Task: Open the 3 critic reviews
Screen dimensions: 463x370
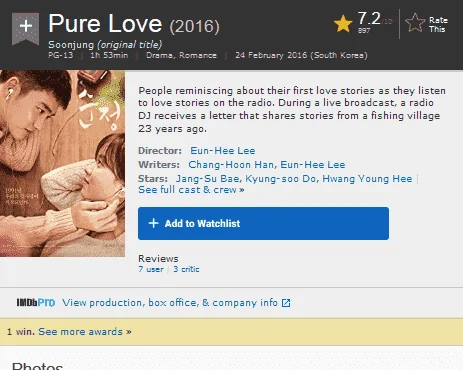Action: click(186, 269)
